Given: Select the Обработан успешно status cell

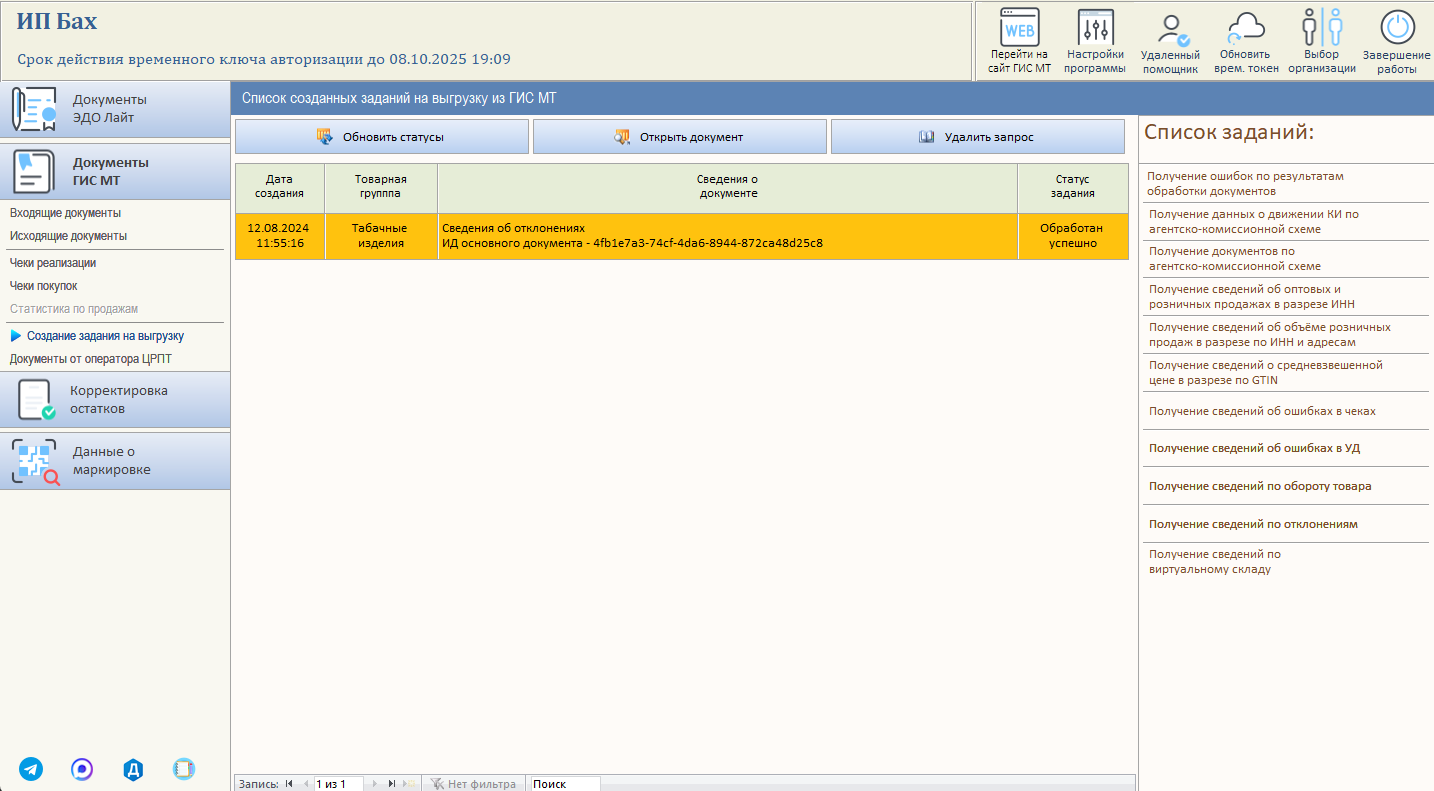Looking at the screenshot, I should (x=1072, y=236).
